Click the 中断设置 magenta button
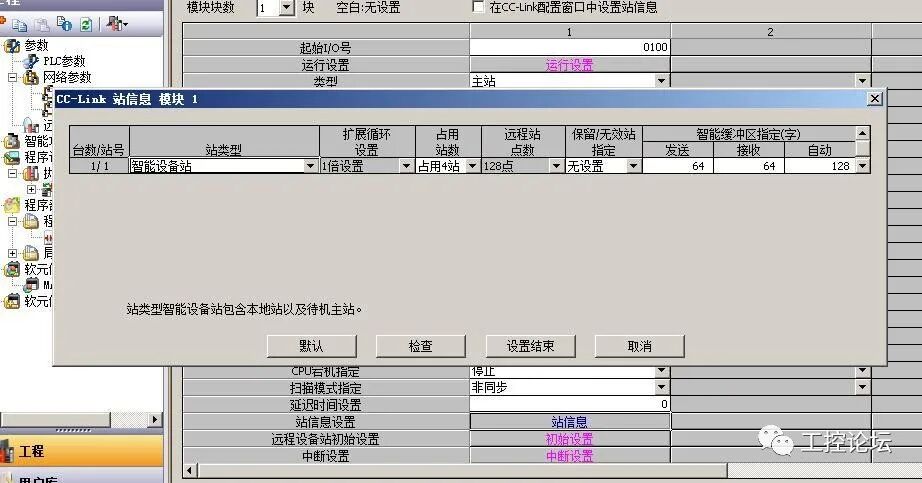Image resolution: width=922 pixels, height=483 pixels. tap(570, 456)
